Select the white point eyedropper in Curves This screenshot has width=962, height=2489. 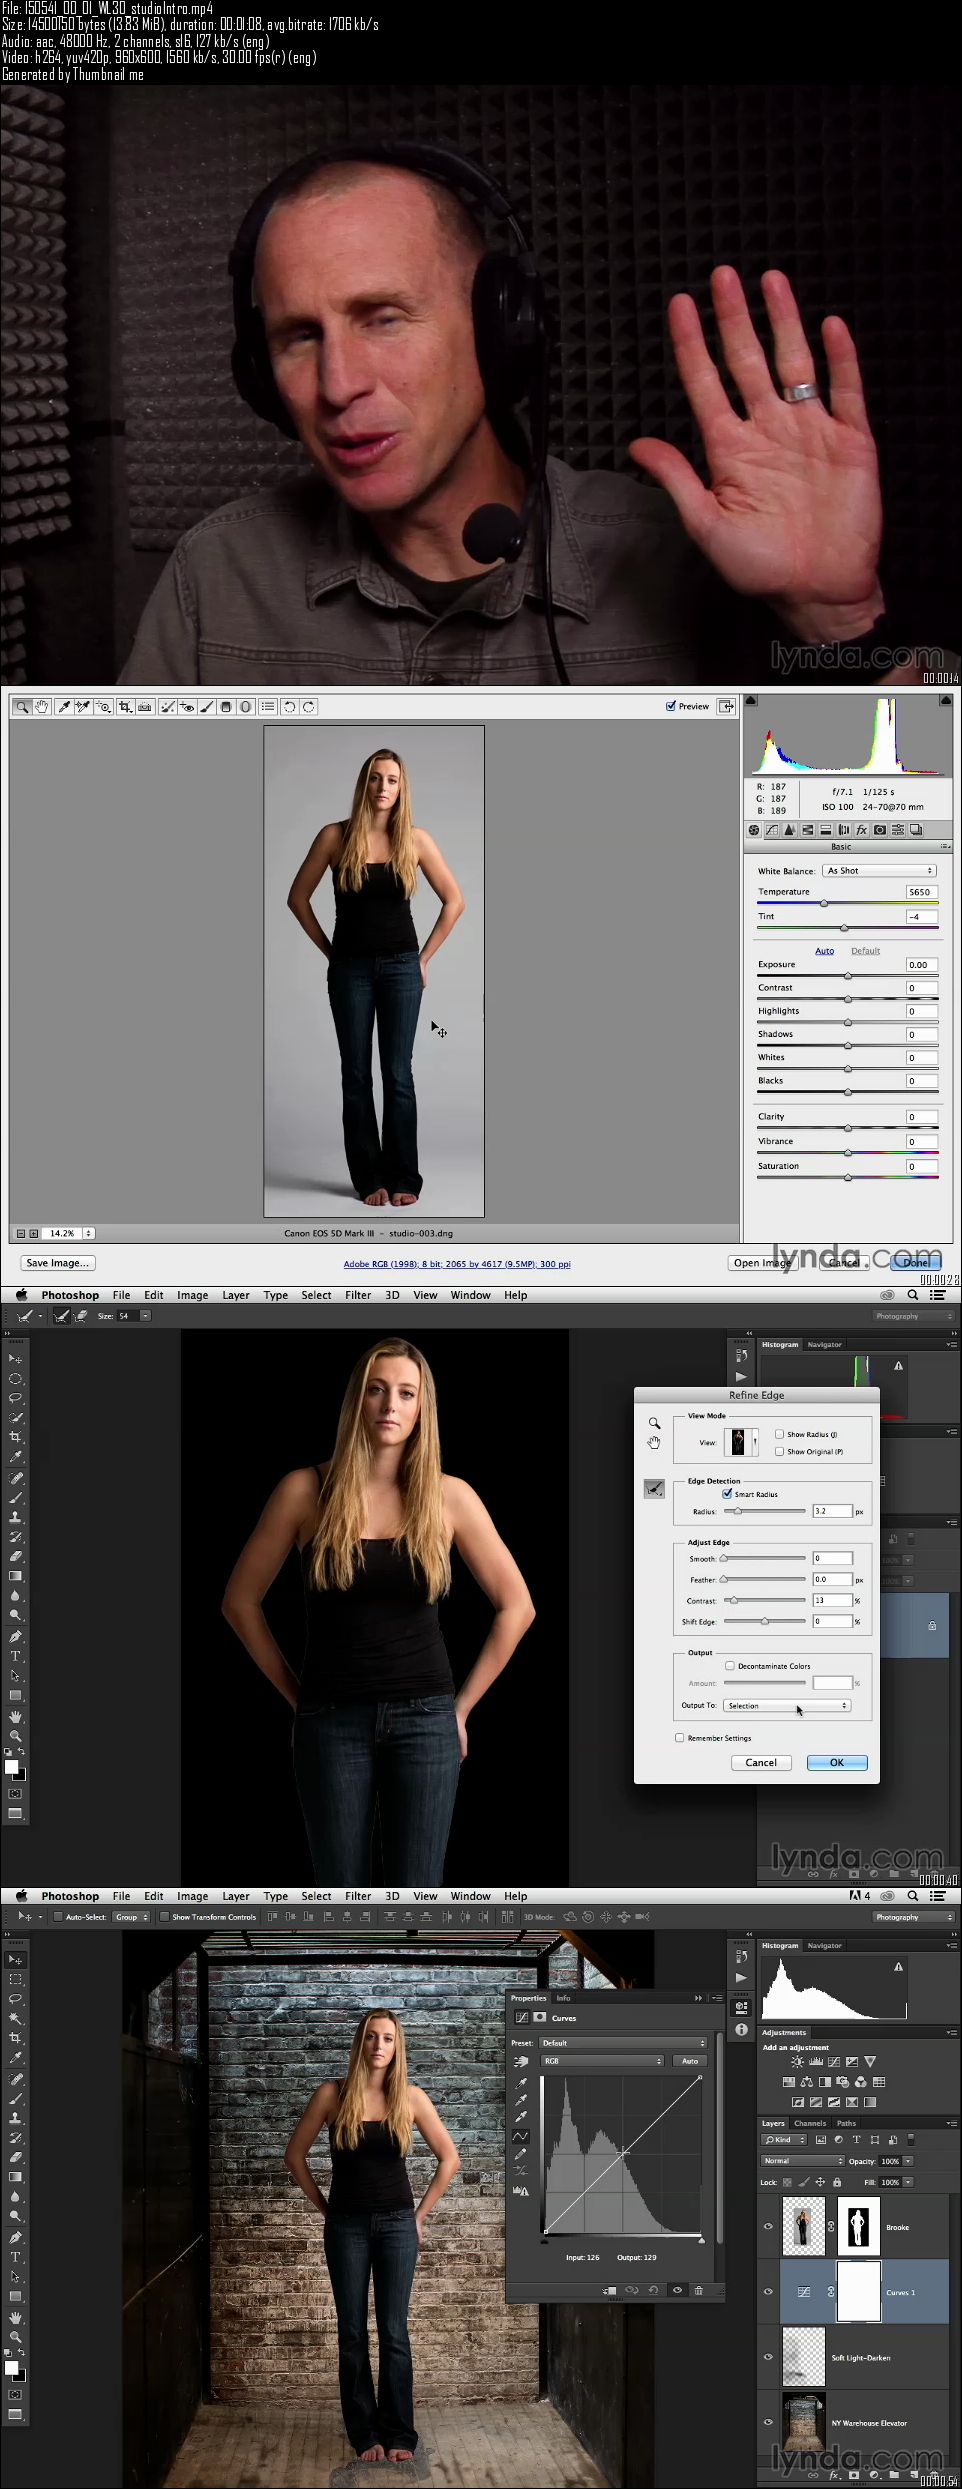(521, 2116)
